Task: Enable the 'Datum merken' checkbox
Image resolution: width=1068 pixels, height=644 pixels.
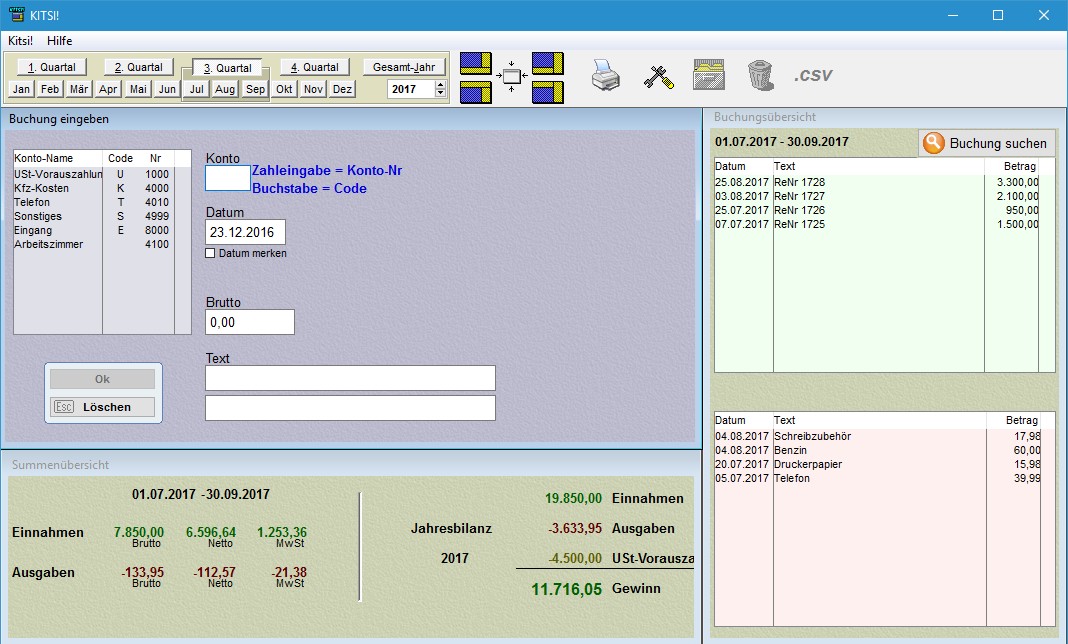Action: click(x=210, y=254)
